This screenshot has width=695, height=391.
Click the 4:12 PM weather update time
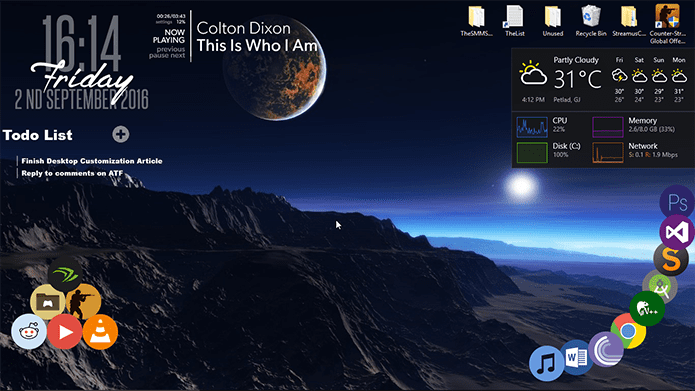[x=533, y=100]
